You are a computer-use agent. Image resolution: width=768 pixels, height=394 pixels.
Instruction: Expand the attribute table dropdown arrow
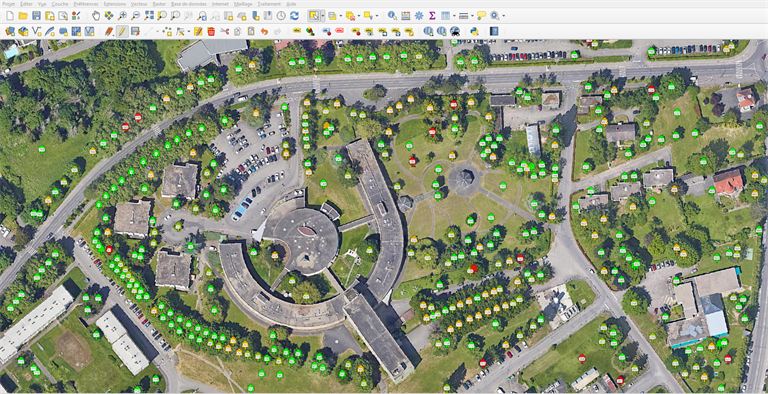(454, 16)
